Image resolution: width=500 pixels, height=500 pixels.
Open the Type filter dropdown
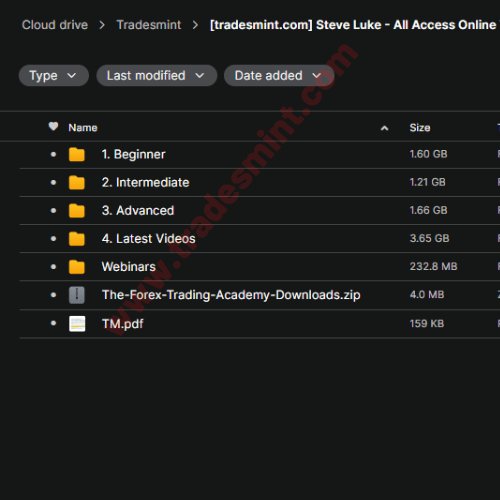pos(54,76)
